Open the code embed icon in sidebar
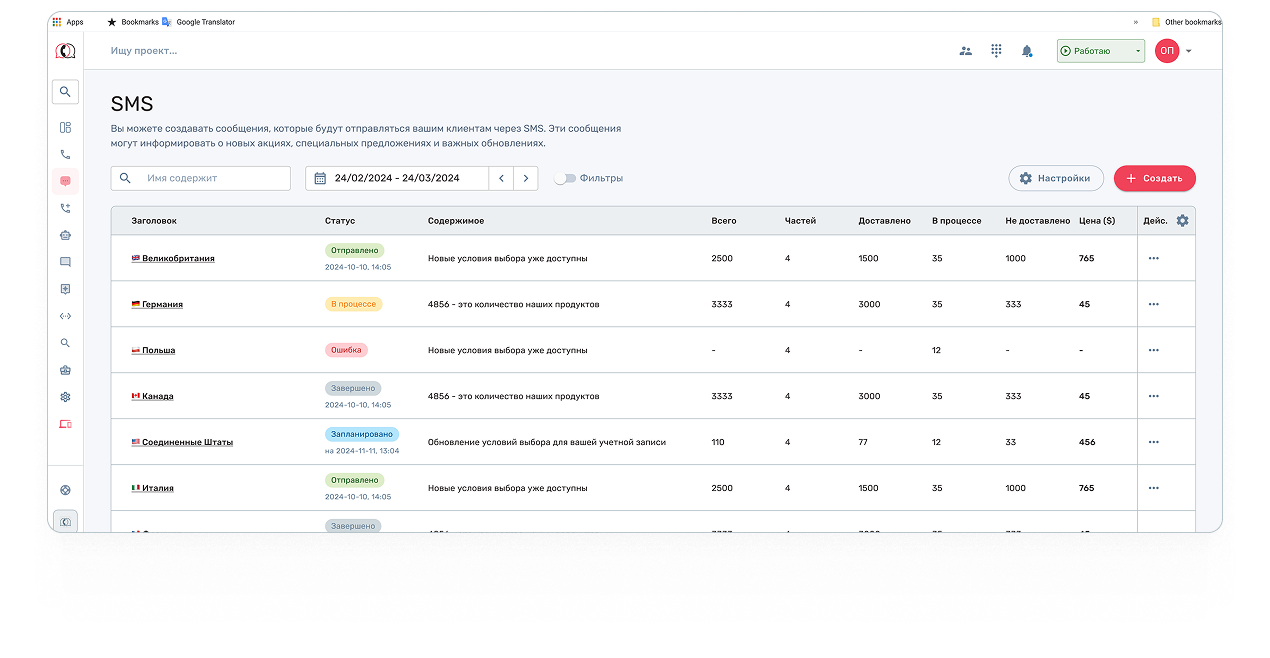The image size is (1270, 658). pos(65,316)
